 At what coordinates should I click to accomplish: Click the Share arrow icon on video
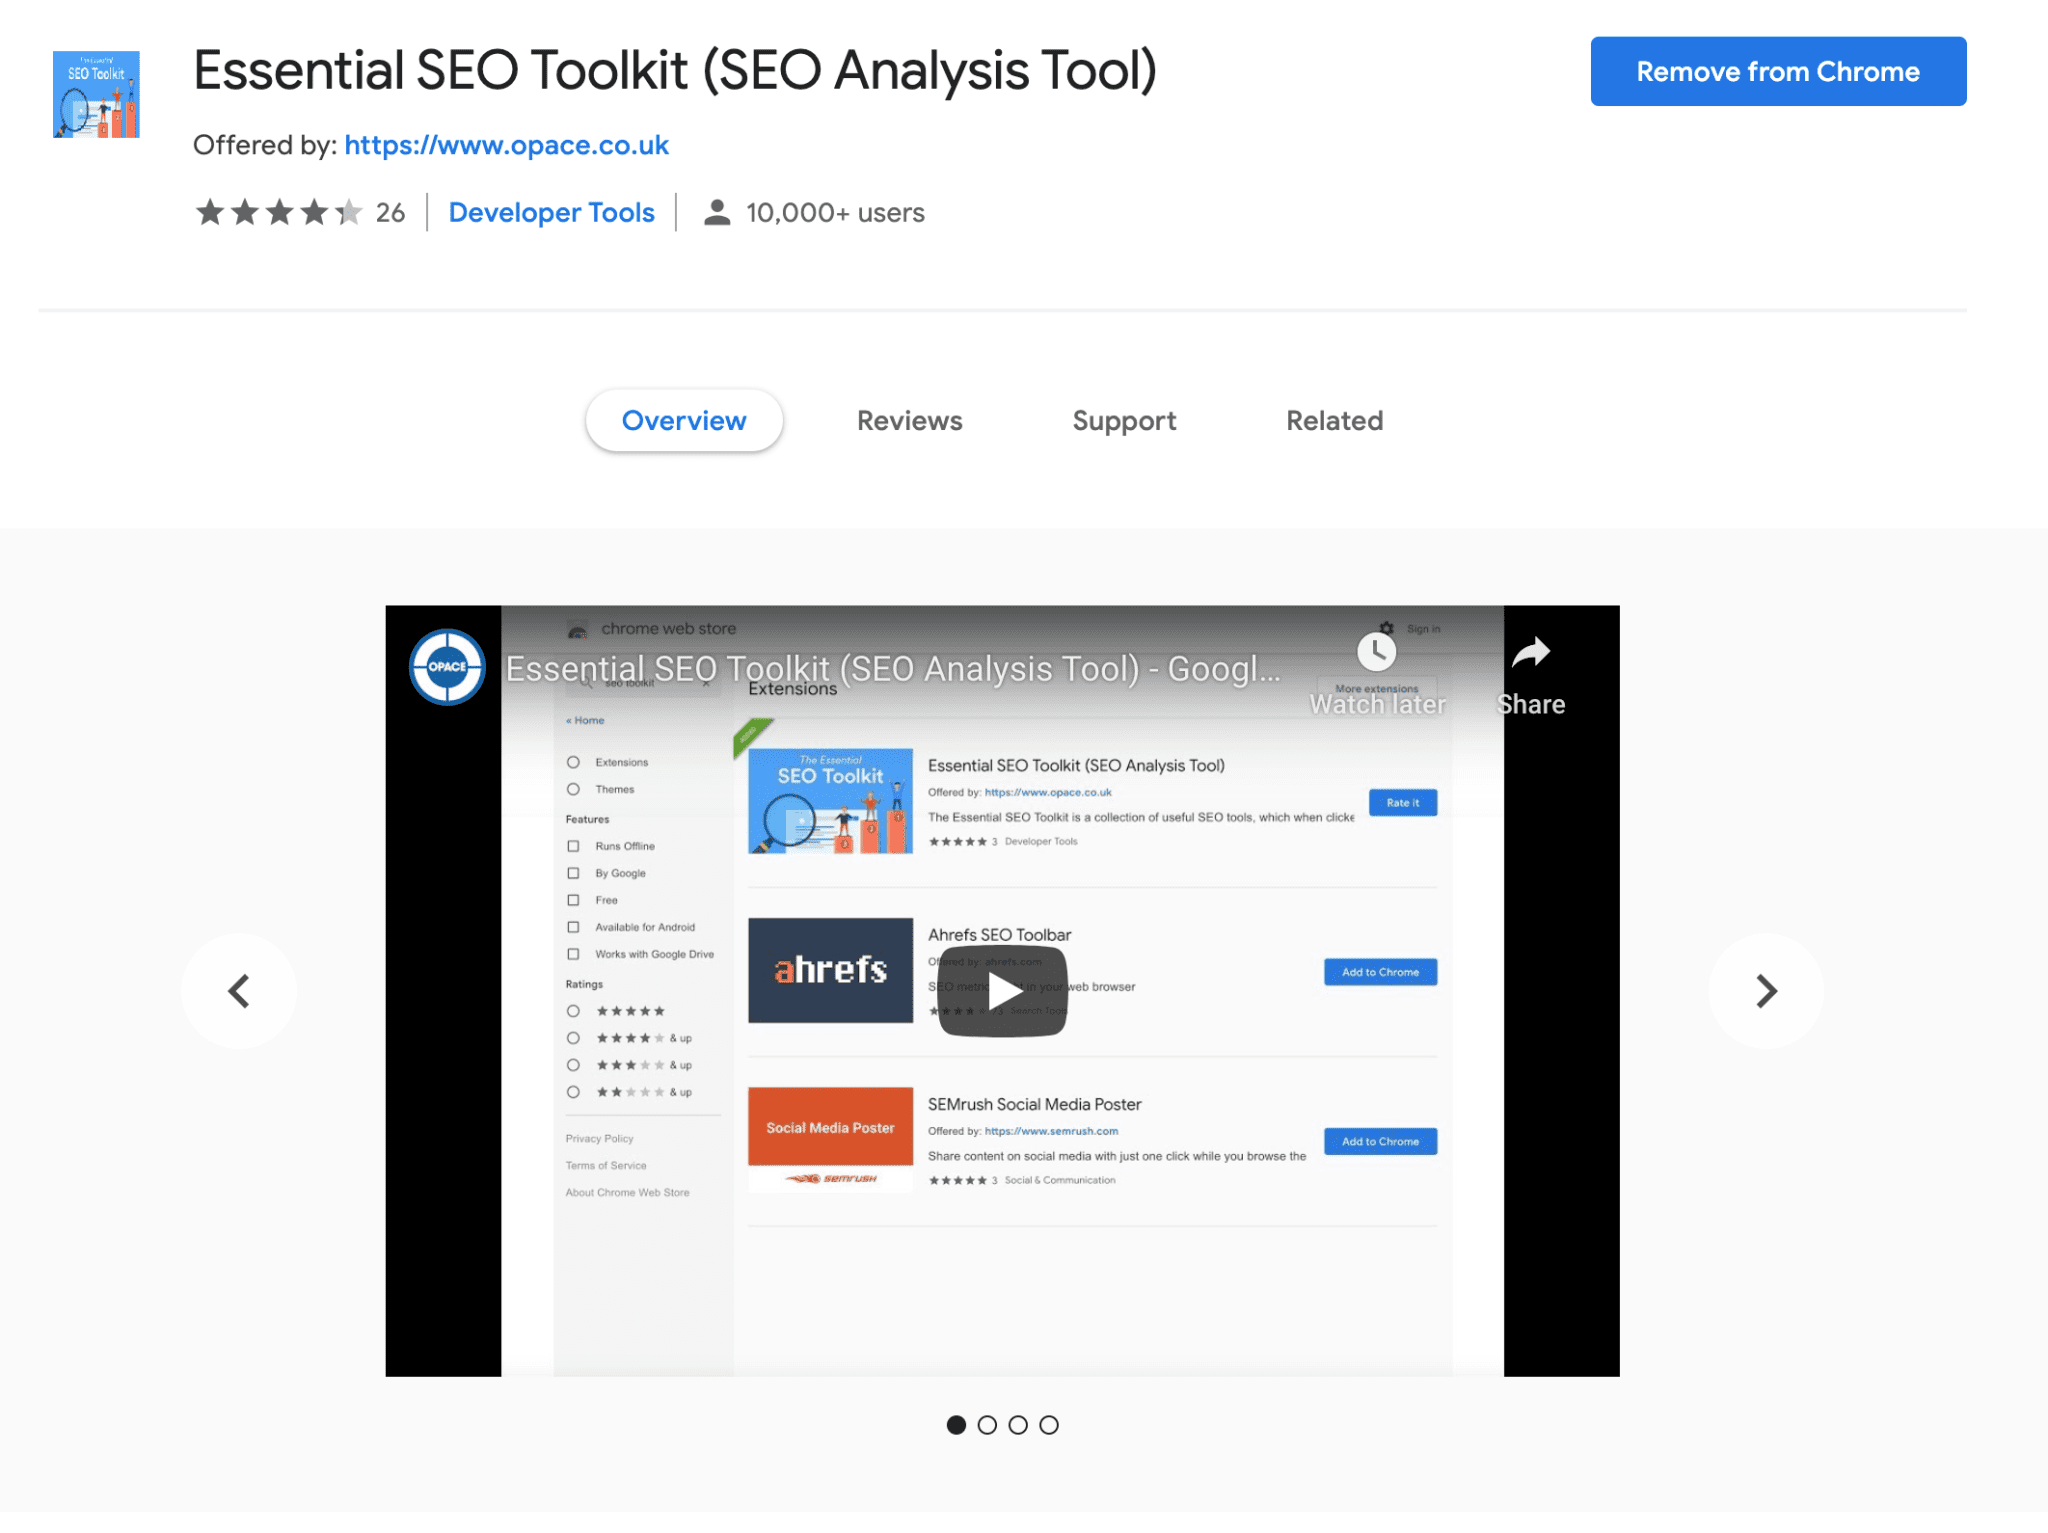1531,653
